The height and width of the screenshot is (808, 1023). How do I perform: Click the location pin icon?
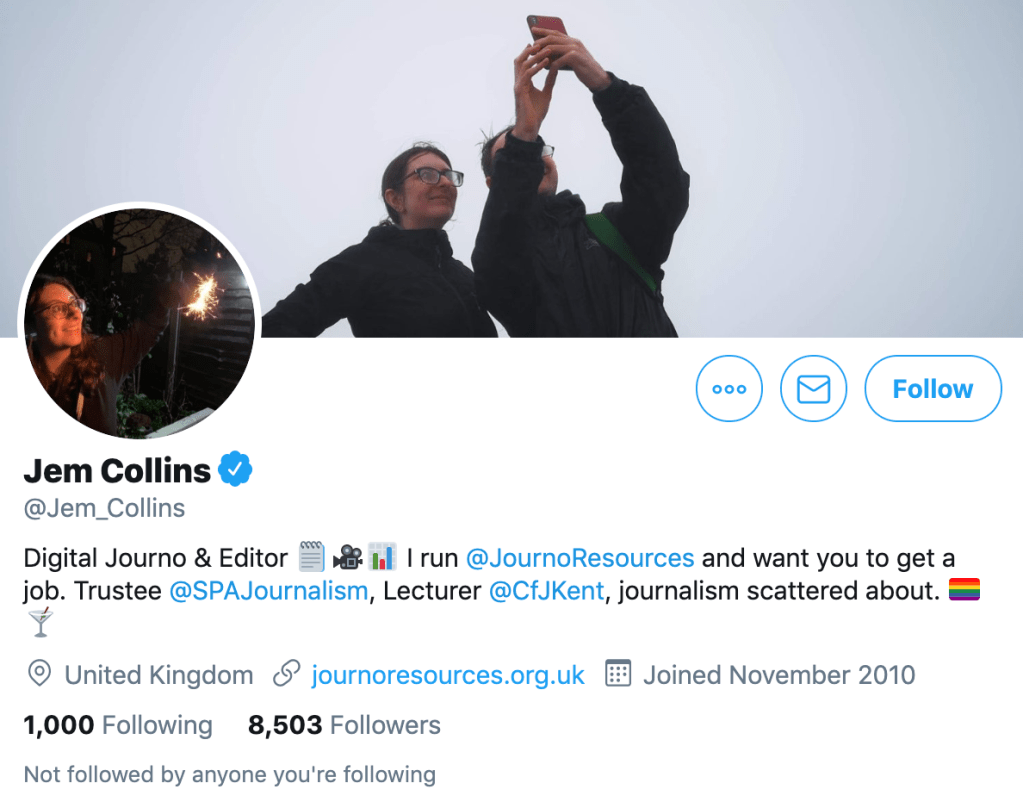[39, 675]
